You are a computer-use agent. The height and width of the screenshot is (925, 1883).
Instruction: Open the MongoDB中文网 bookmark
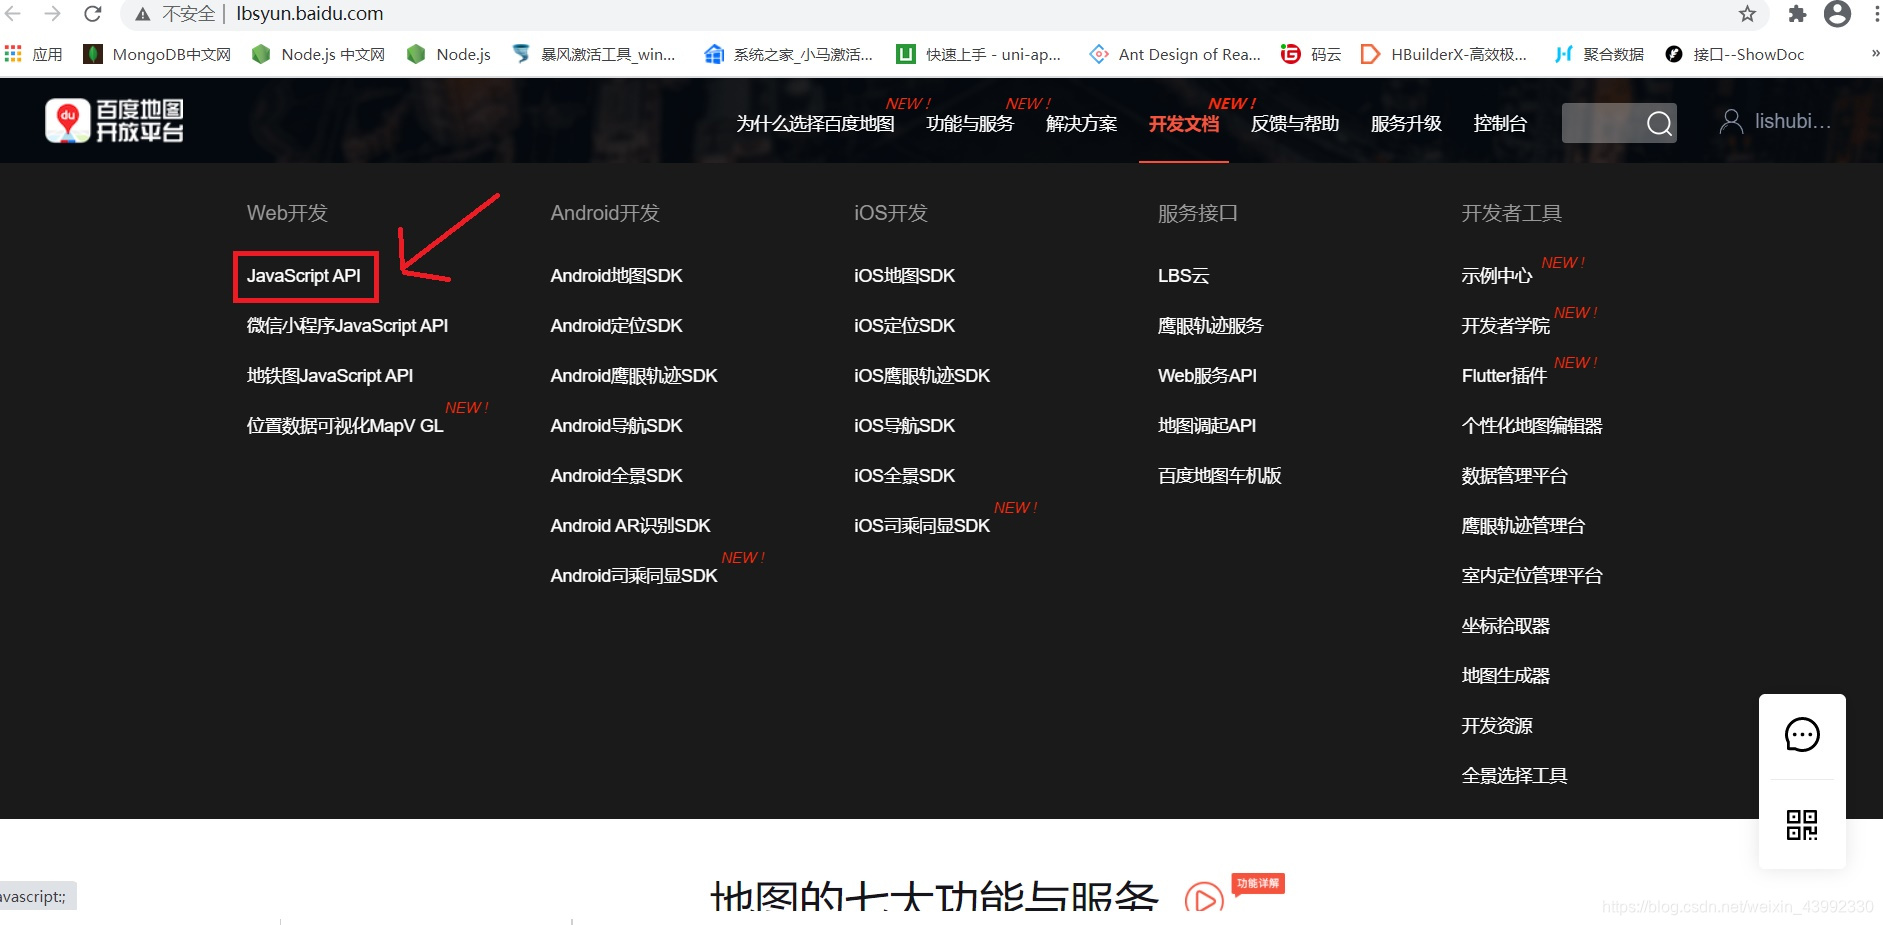pyautogui.click(x=157, y=54)
